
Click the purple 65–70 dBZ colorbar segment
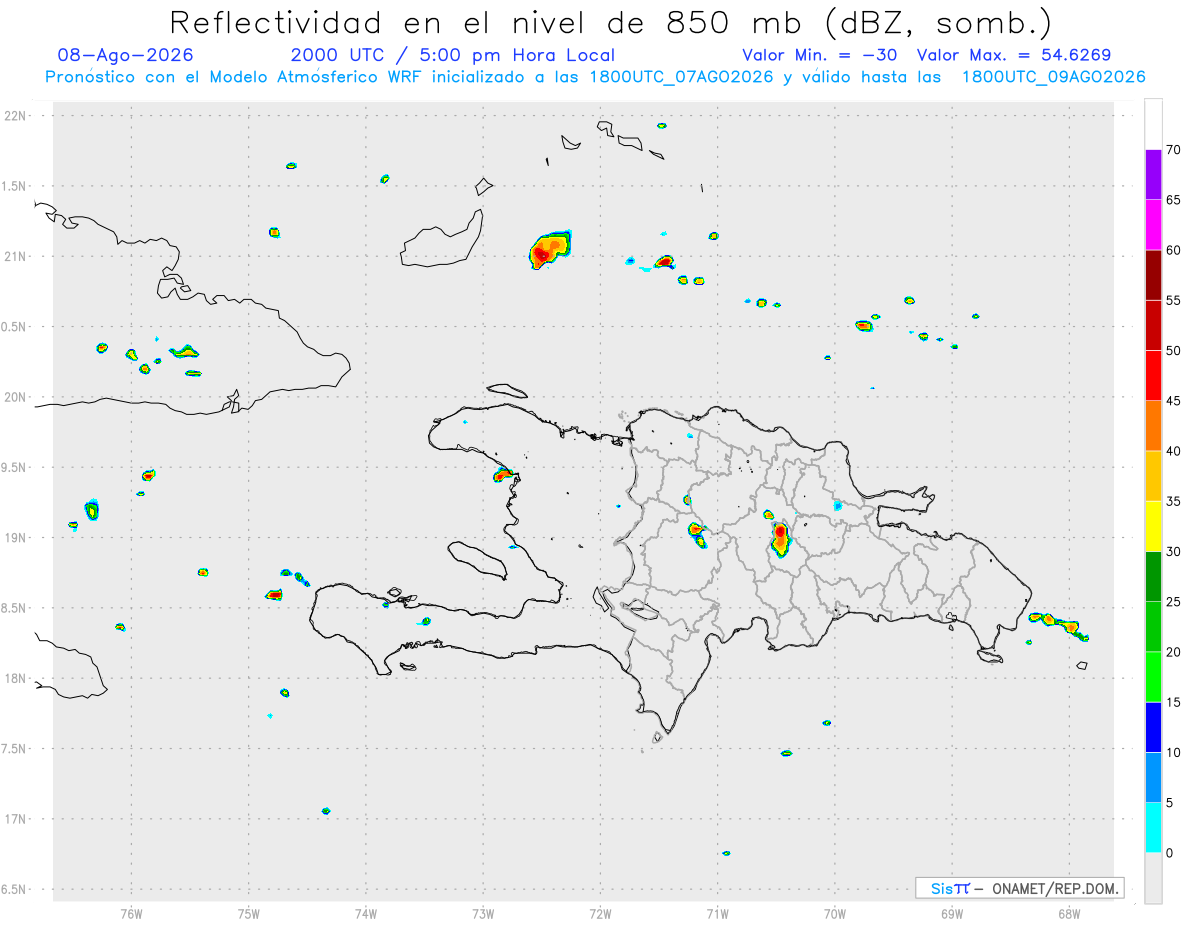1153,175
